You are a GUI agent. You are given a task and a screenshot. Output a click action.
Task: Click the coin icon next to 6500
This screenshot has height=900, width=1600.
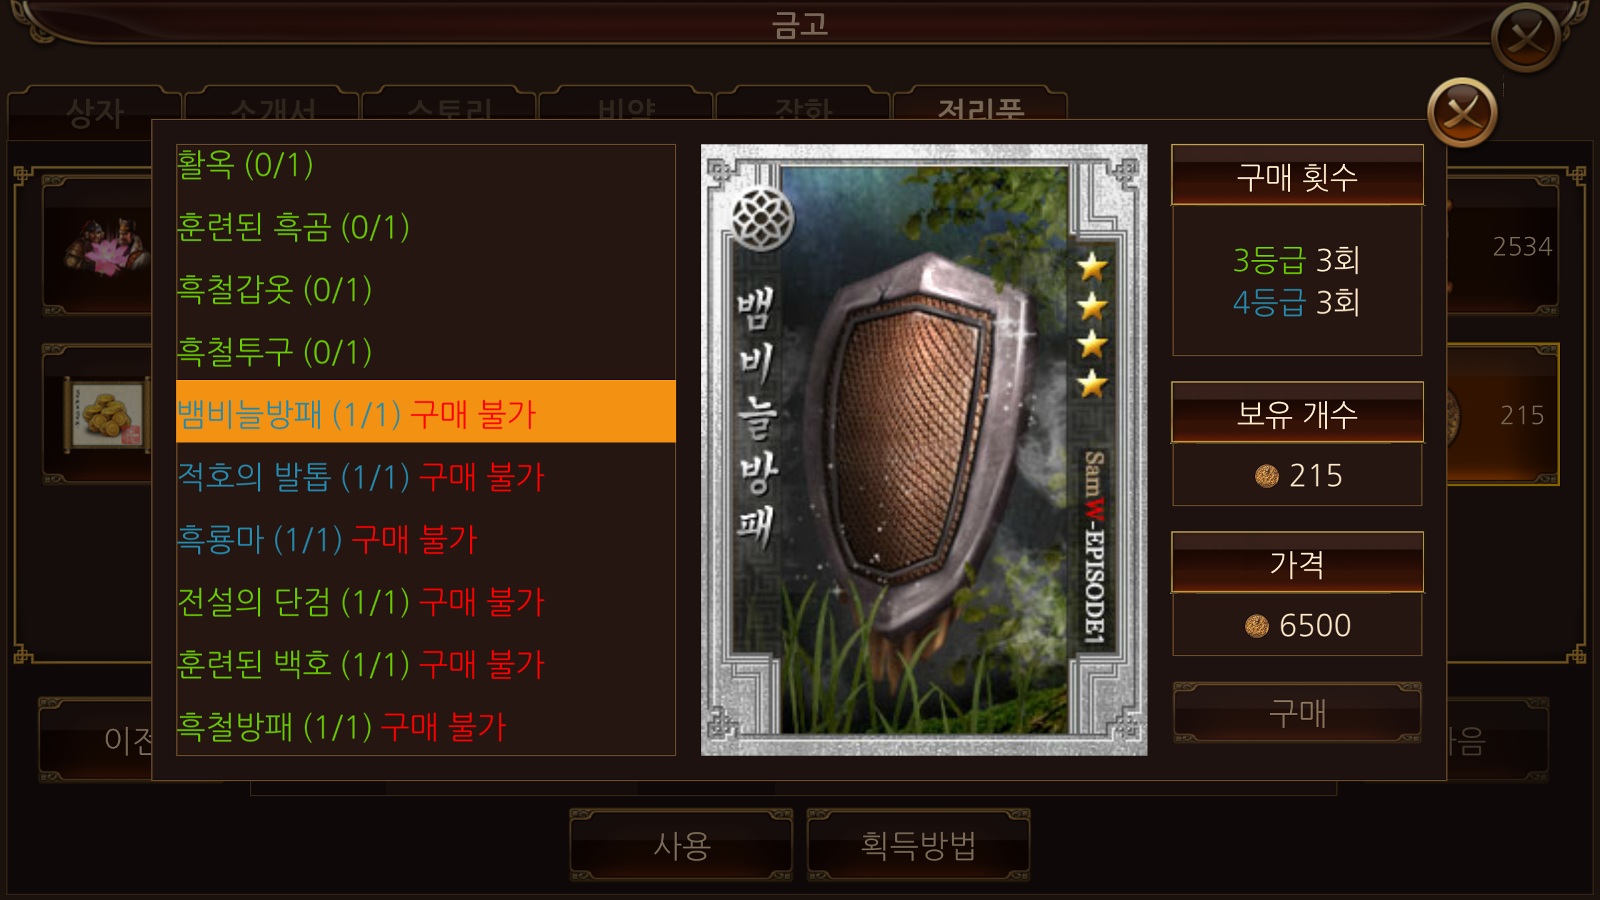click(1257, 626)
